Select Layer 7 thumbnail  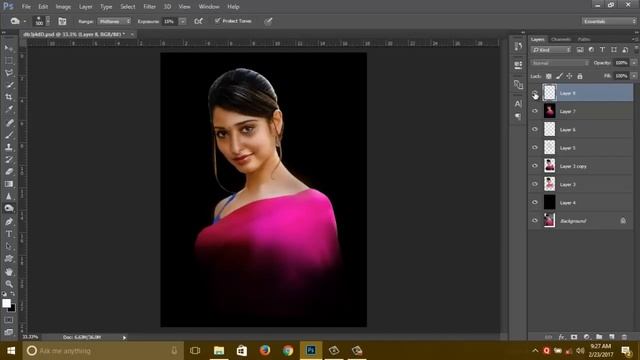click(x=549, y=111)
